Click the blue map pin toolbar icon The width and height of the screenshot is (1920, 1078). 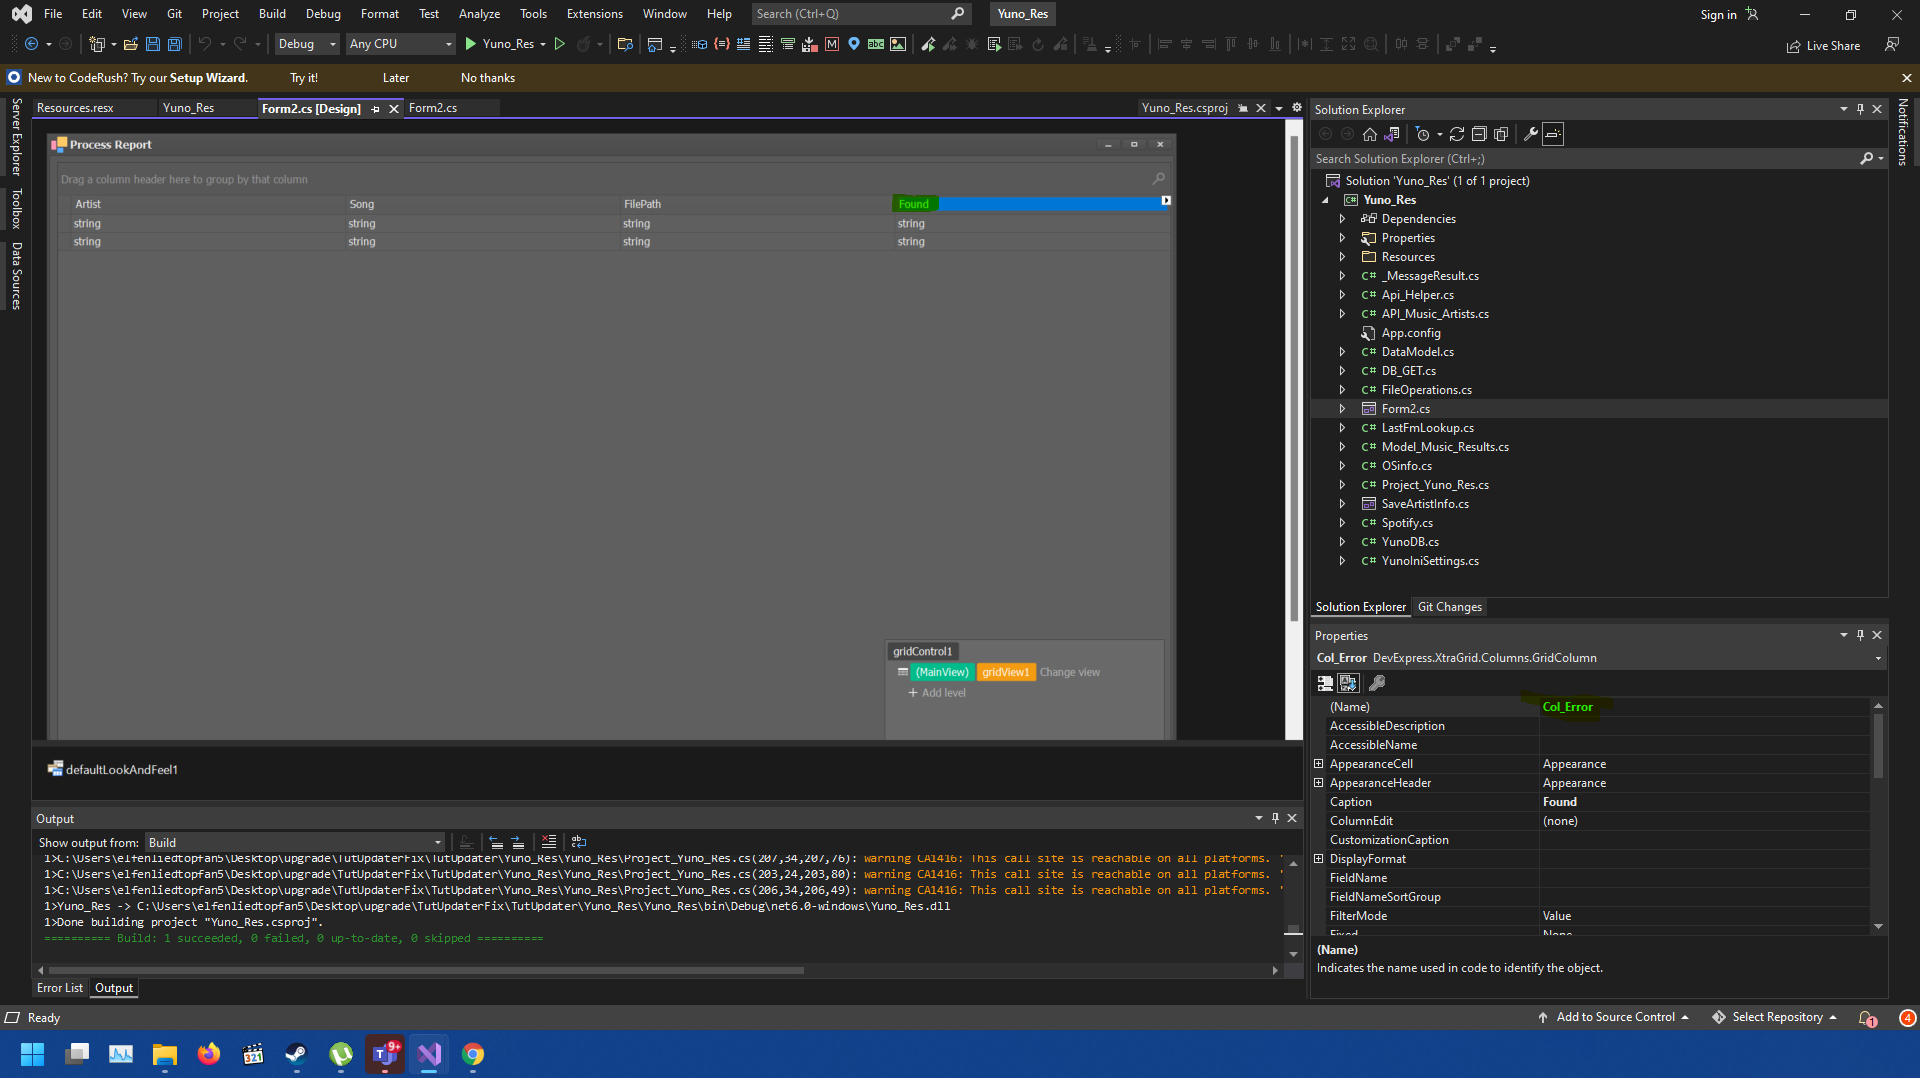[854, 44]
